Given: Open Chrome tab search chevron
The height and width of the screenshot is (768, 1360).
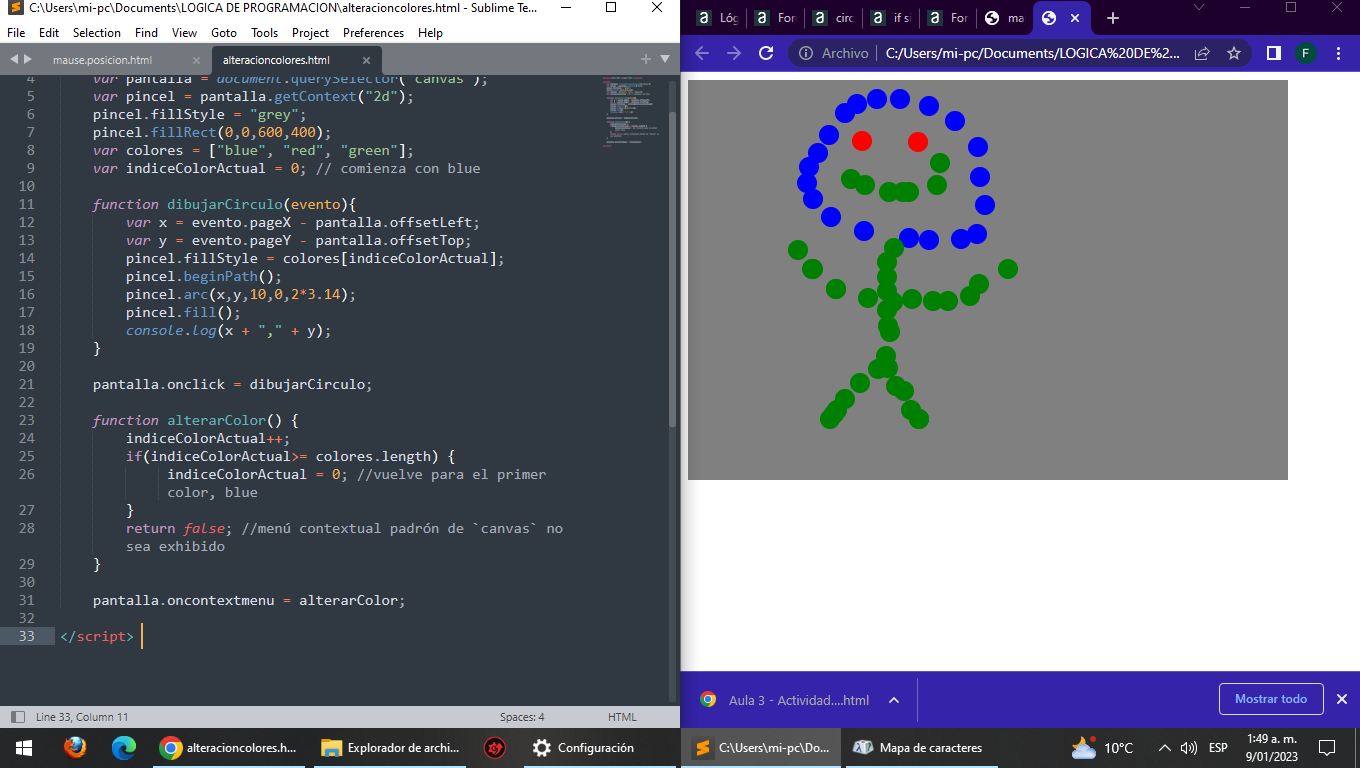Looking at the screenshot, I should click(1200, 7).
